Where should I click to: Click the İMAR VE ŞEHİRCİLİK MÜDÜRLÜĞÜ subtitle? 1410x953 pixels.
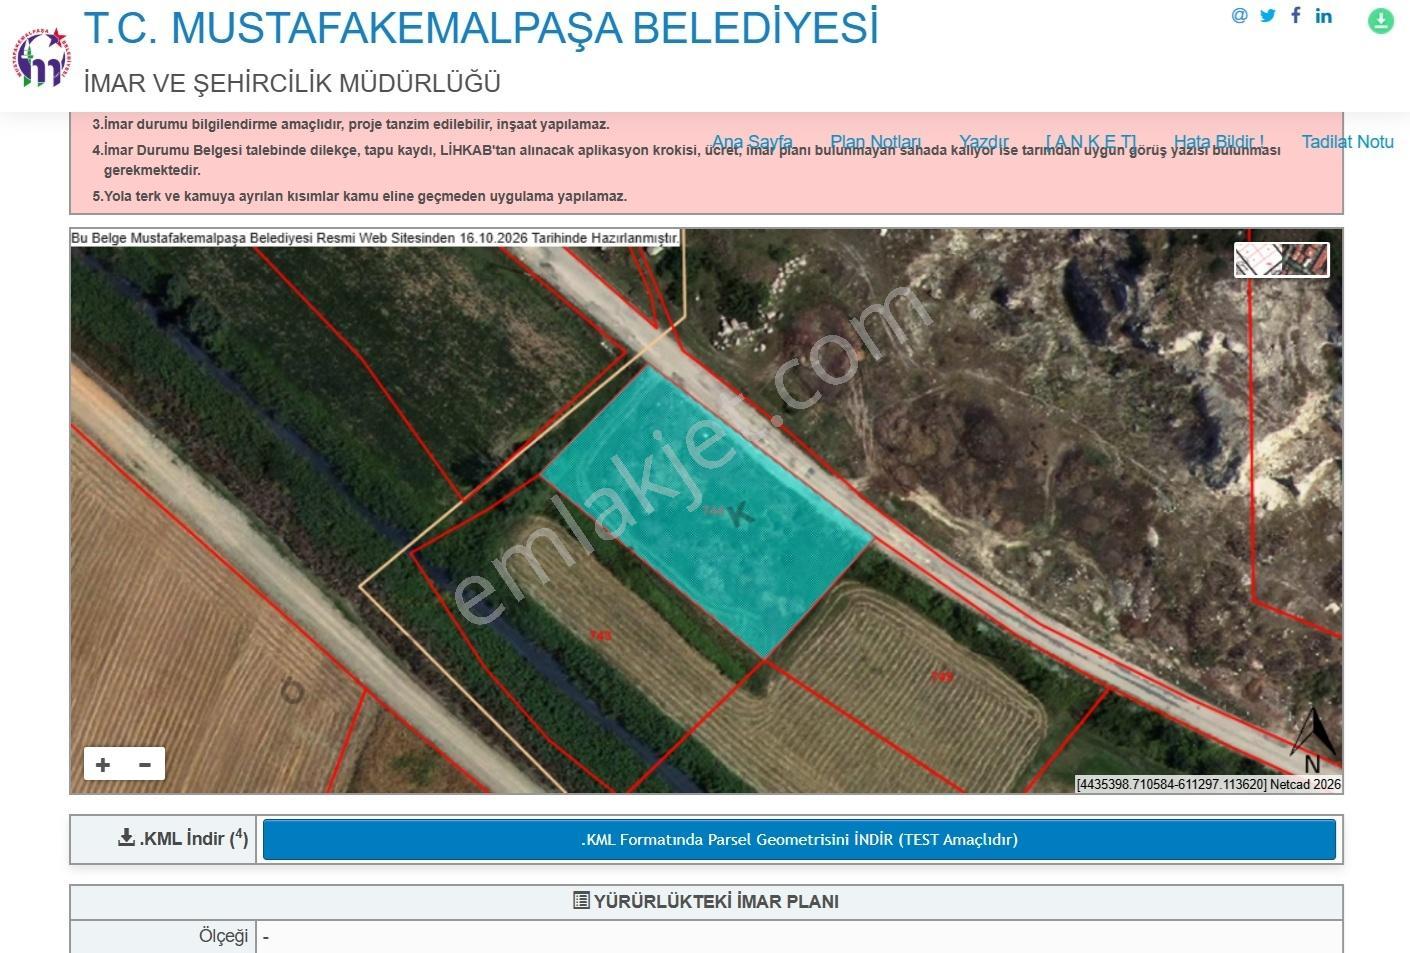coord(292,83)
